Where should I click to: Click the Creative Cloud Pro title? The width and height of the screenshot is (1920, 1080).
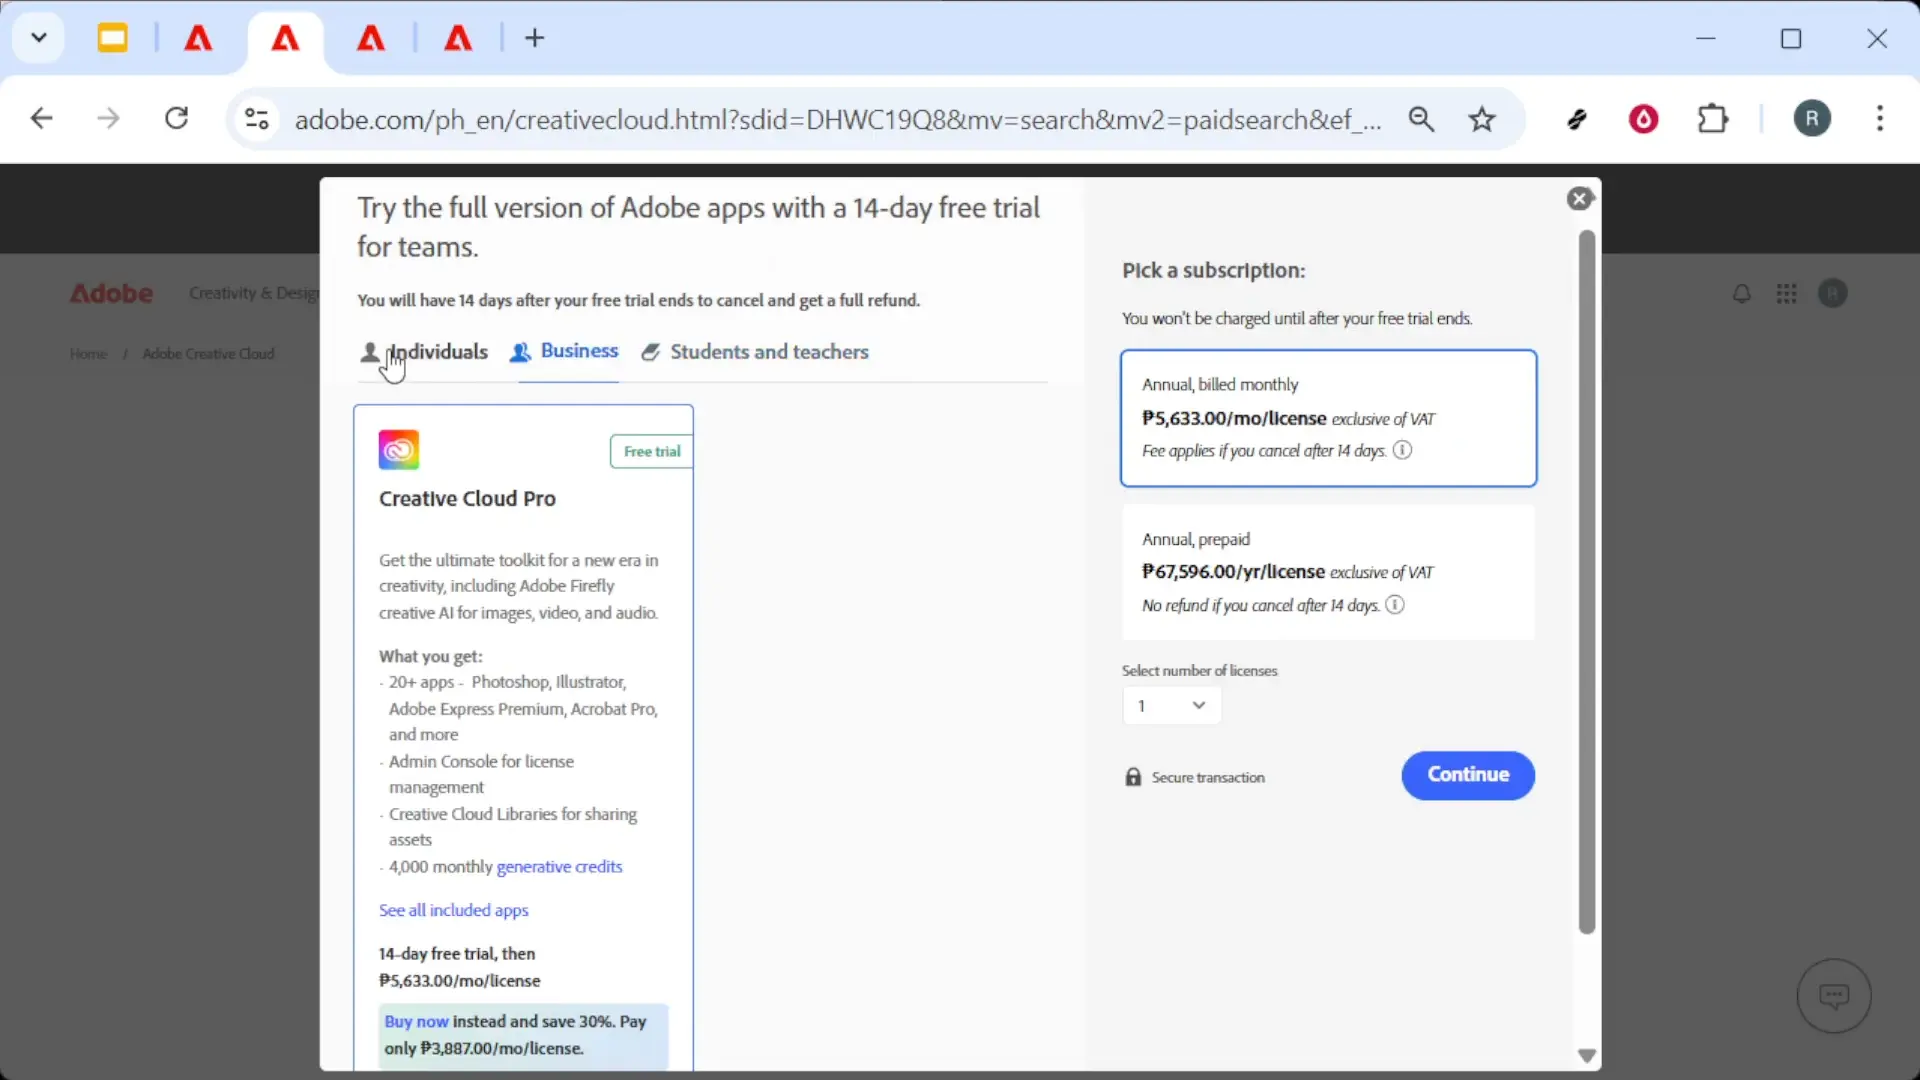point(467,499)
